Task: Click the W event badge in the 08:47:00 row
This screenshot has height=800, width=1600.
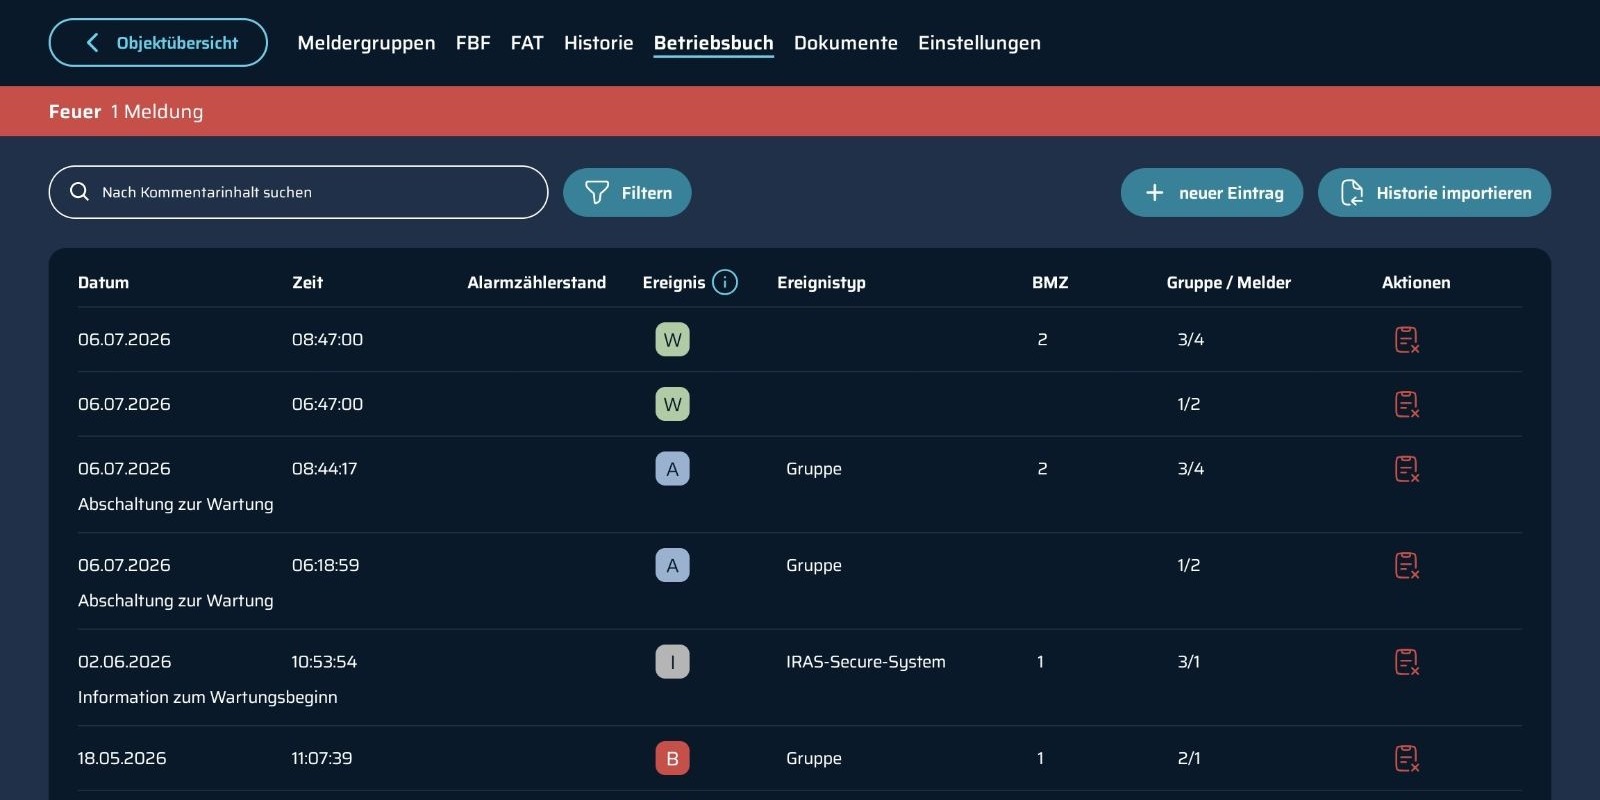Action: pyautogui.click(x=672, y=340)
